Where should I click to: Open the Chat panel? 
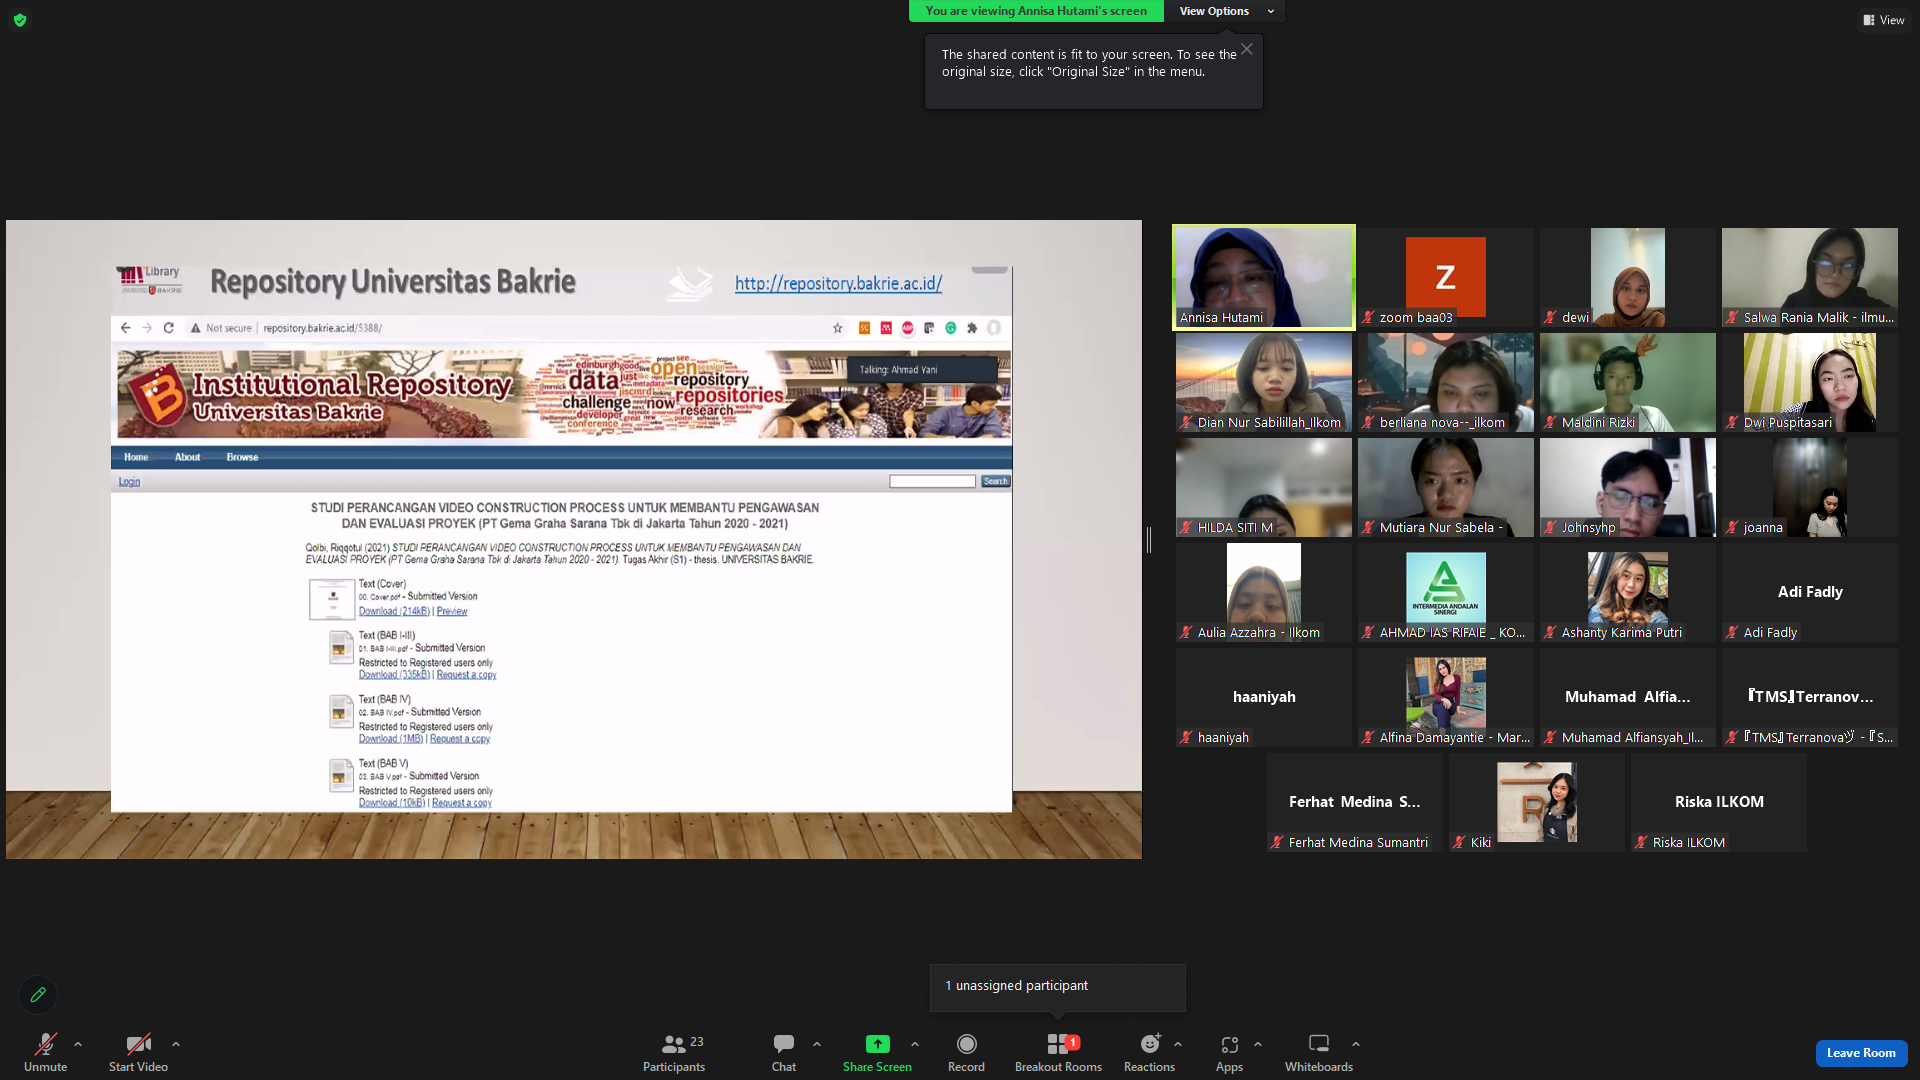784,1052
